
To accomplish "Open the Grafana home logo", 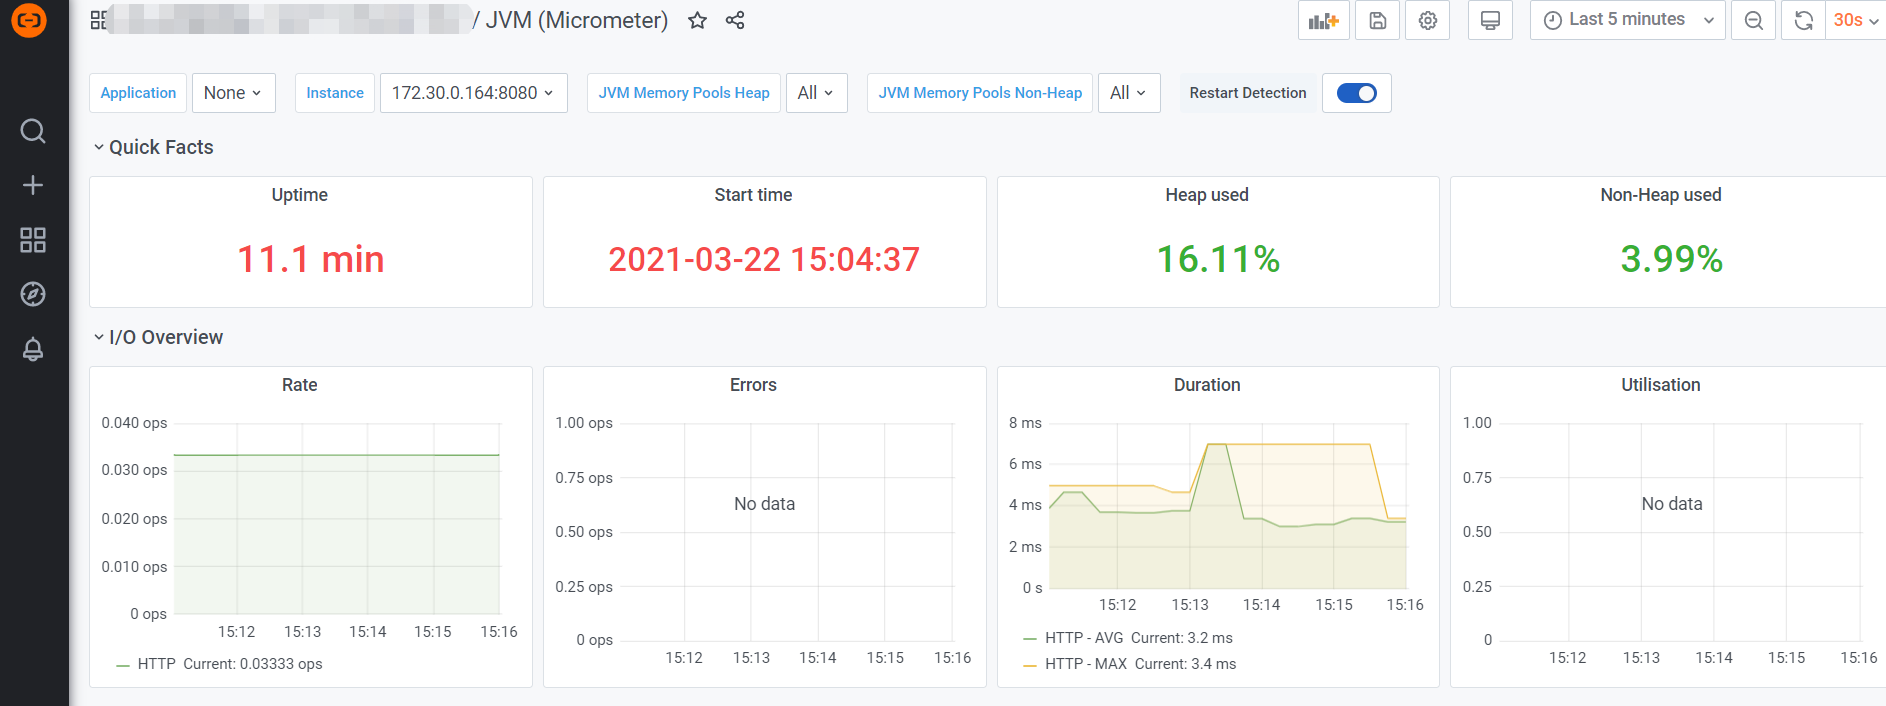I will point(29,20).
